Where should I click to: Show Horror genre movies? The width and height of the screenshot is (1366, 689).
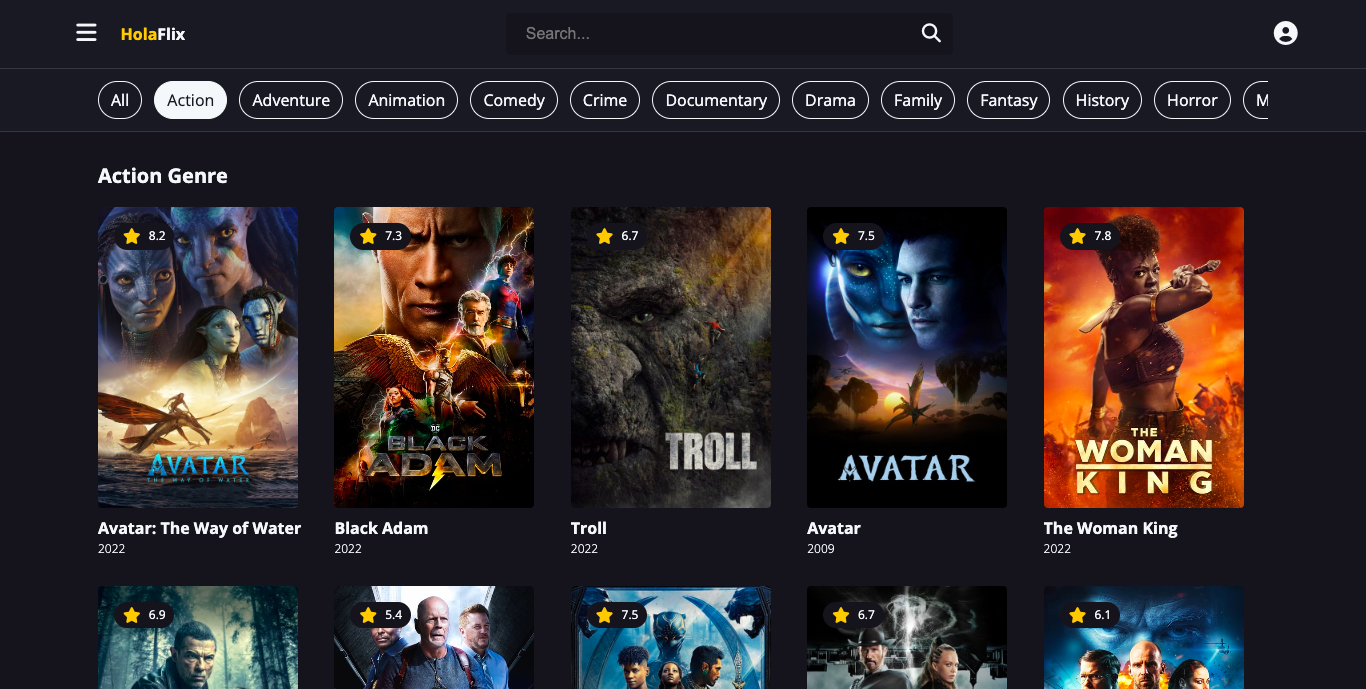click(x=1192, y=100)
